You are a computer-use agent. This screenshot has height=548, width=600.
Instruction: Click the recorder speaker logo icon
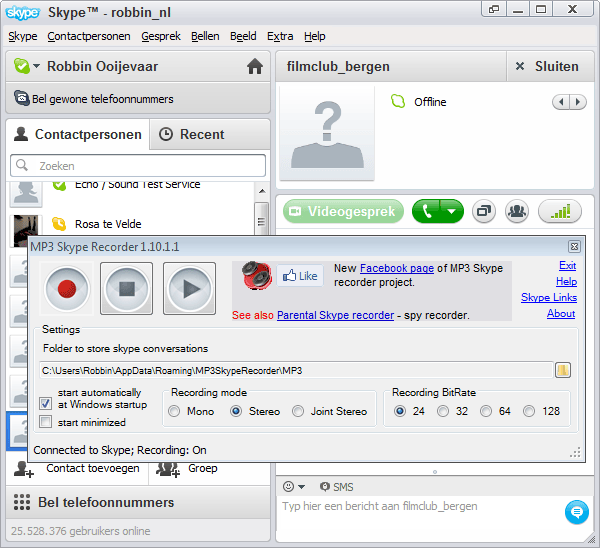pyautogui.click(x=257, y=276)
